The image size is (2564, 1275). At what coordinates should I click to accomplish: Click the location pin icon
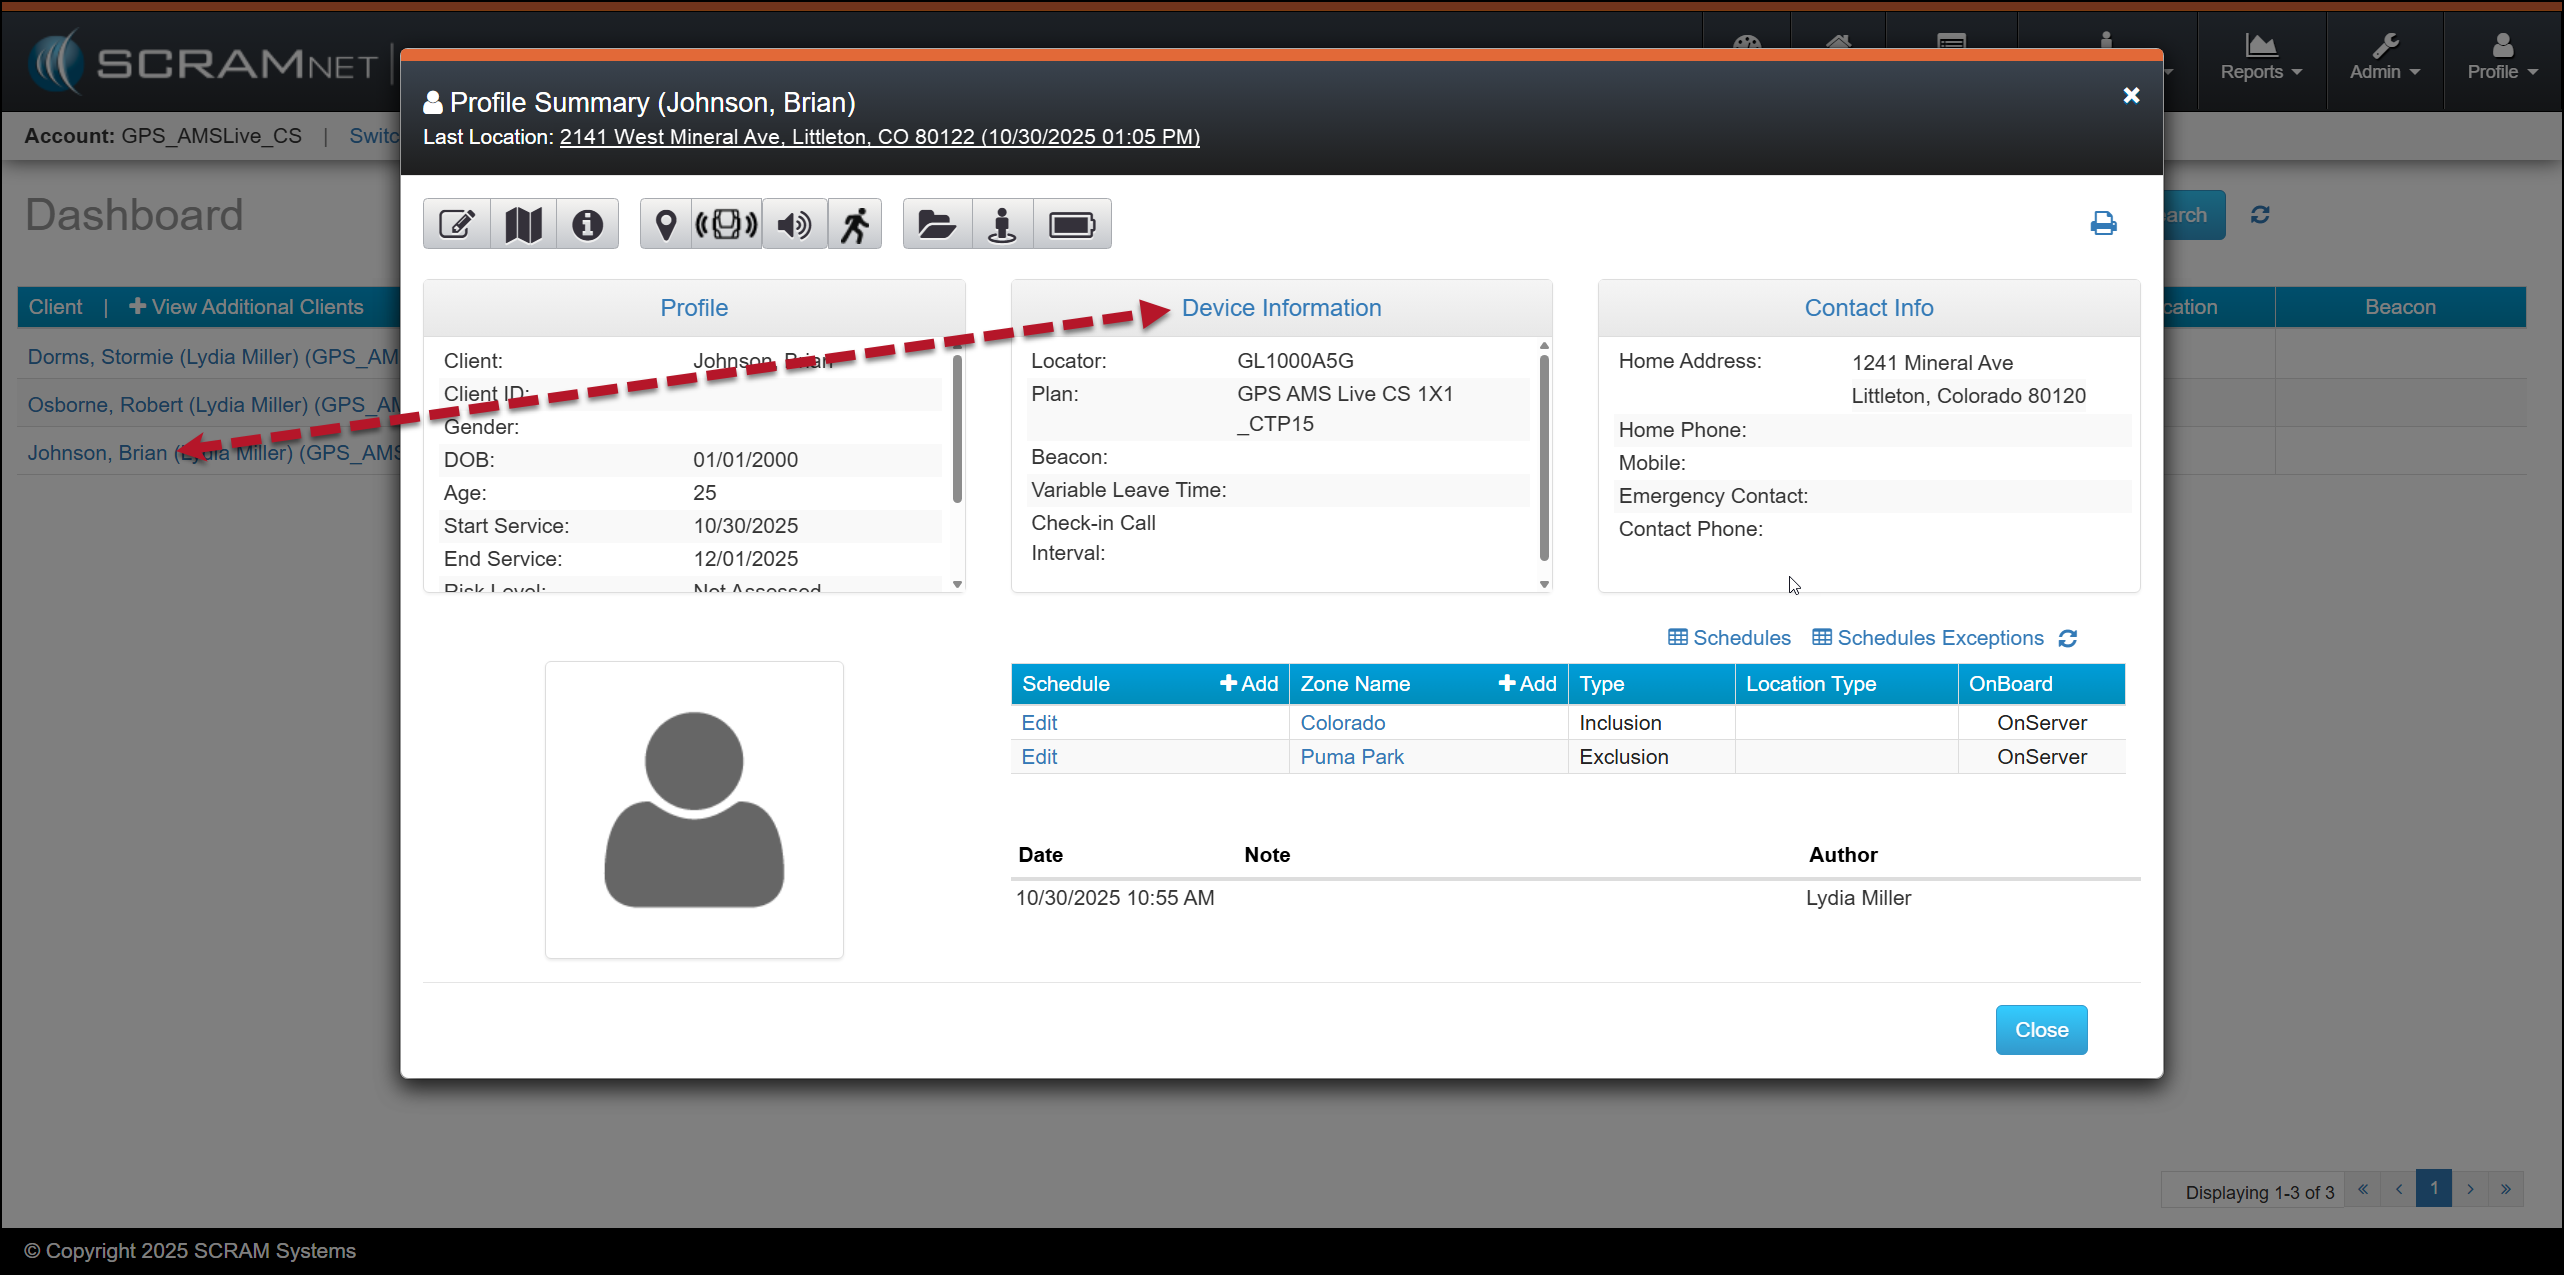[x=665, y=224]
